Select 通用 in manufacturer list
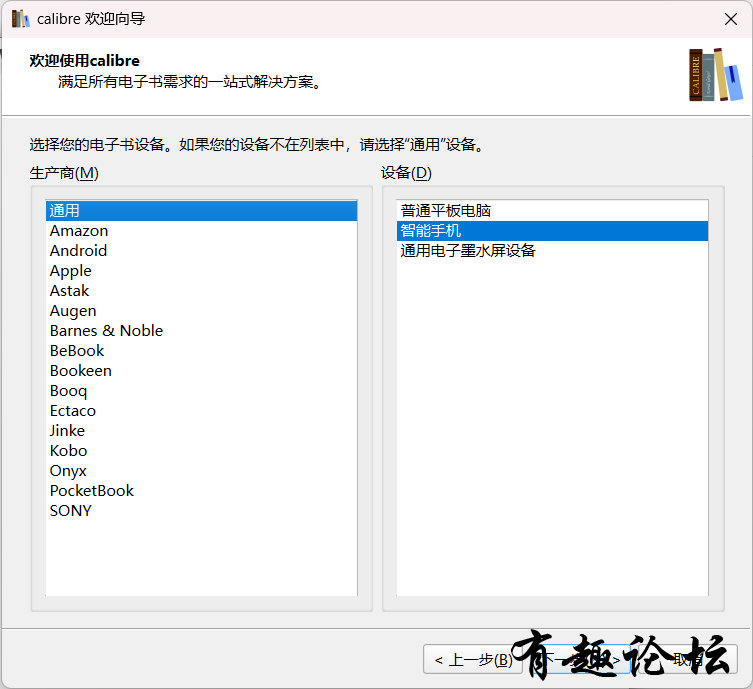753x689 pixels. coord(201,211)
